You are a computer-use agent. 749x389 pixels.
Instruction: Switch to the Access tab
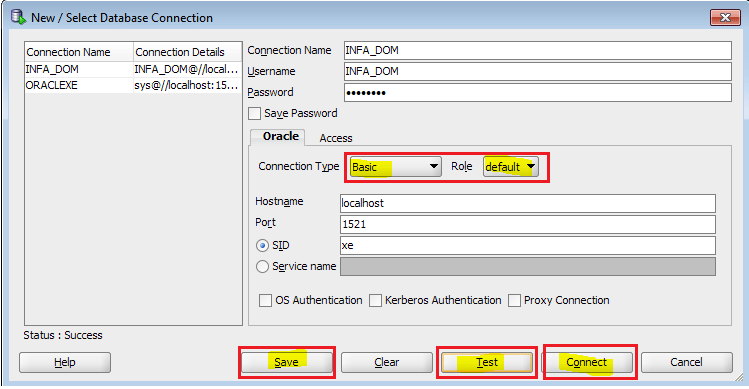(336, 138)
